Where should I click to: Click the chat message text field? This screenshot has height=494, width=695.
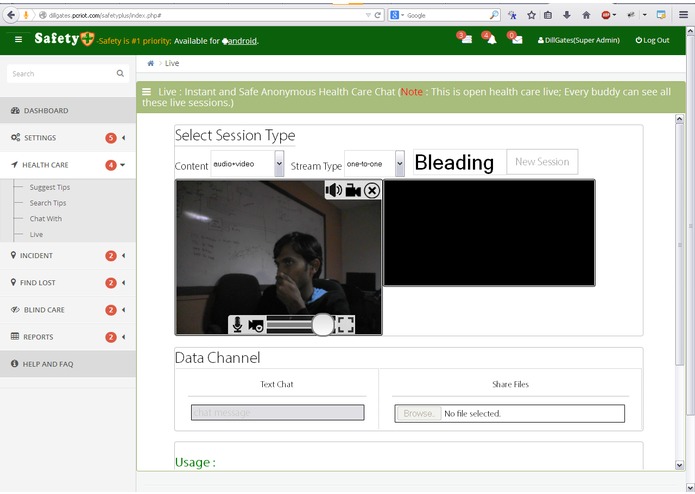point(278,412)
